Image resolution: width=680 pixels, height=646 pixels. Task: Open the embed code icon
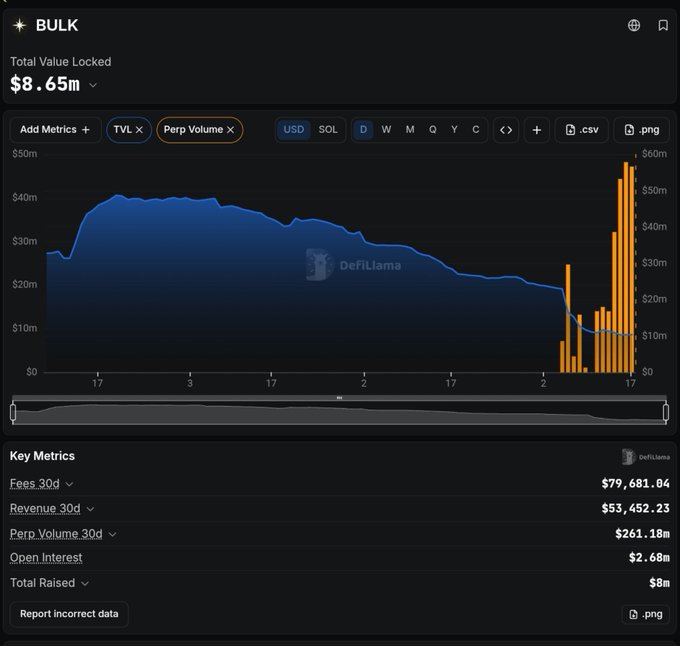pos(506,130)
